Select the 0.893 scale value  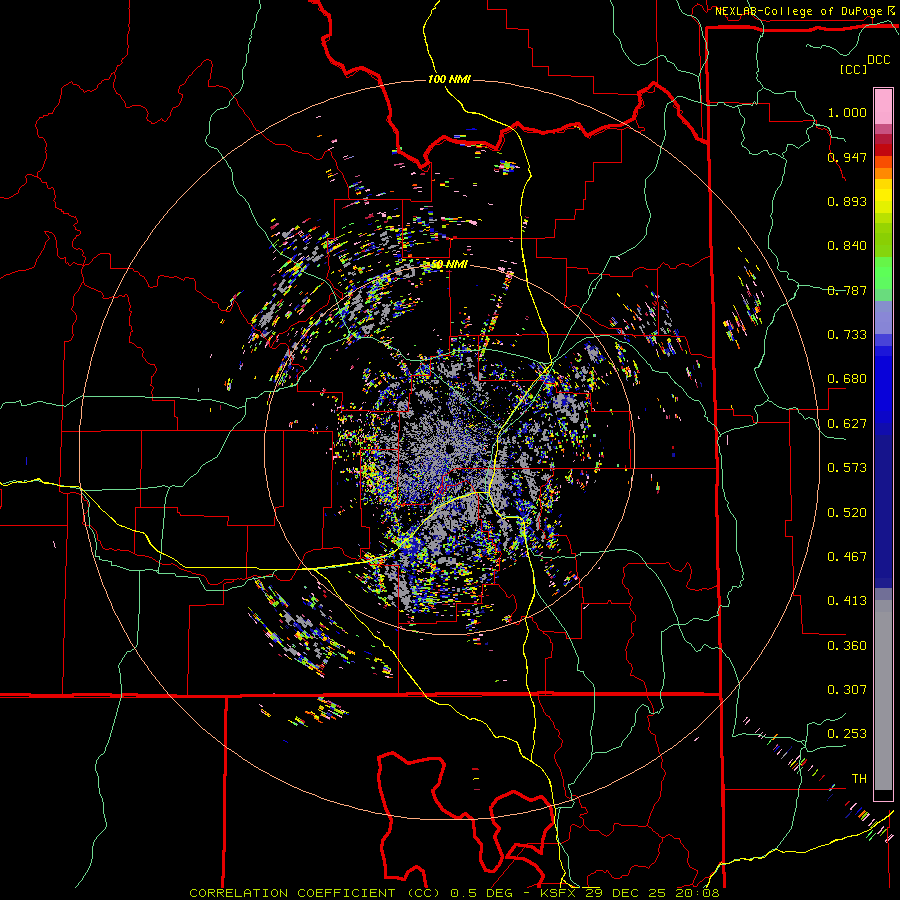(847, 201)
